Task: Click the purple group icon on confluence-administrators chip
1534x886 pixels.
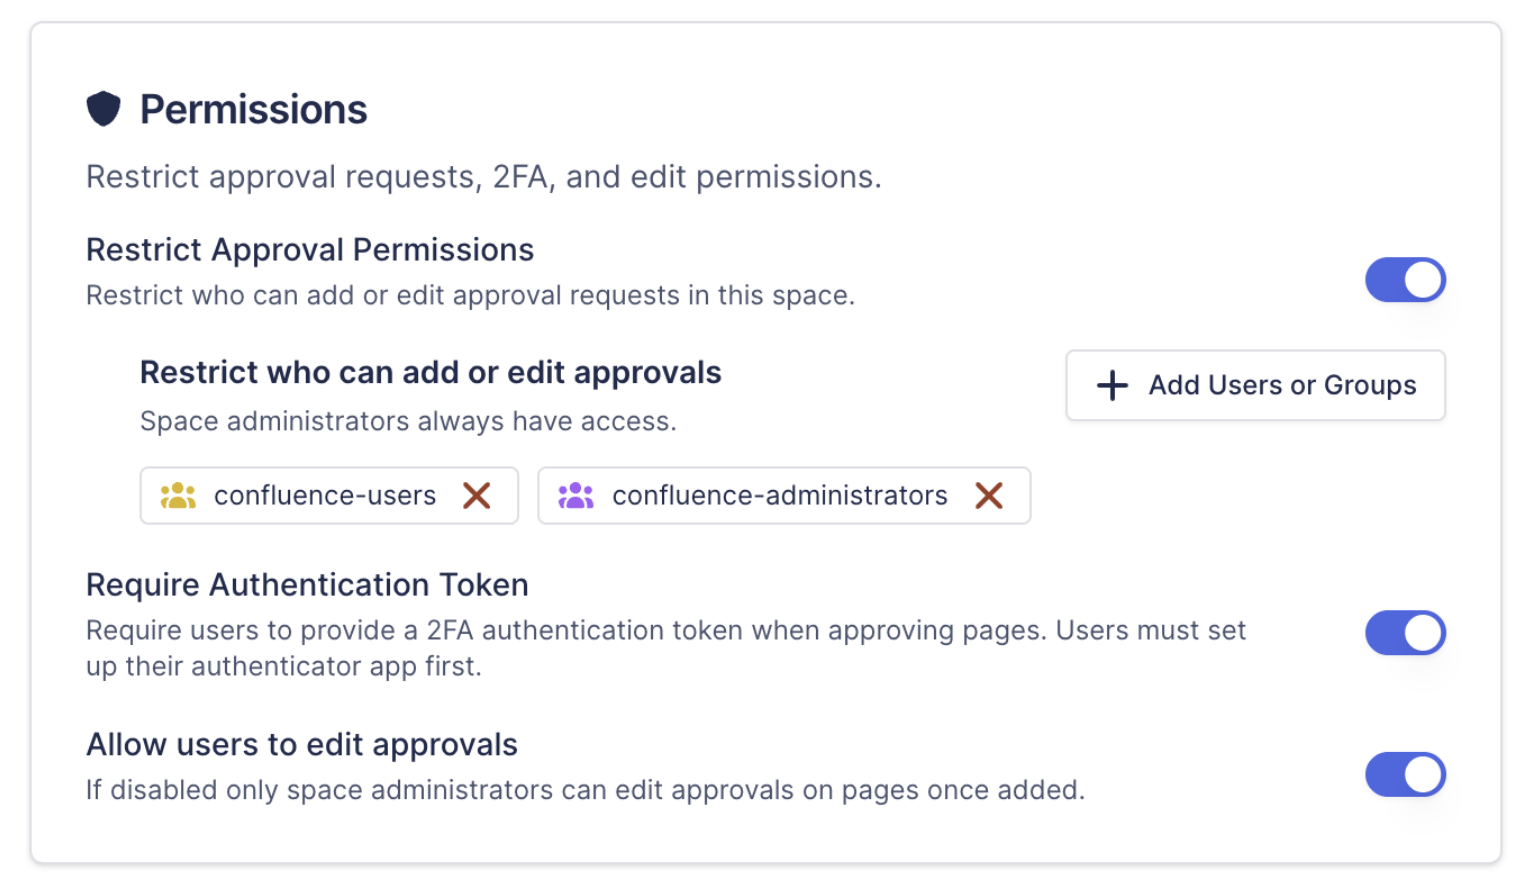Action: (x=575, y=495)
